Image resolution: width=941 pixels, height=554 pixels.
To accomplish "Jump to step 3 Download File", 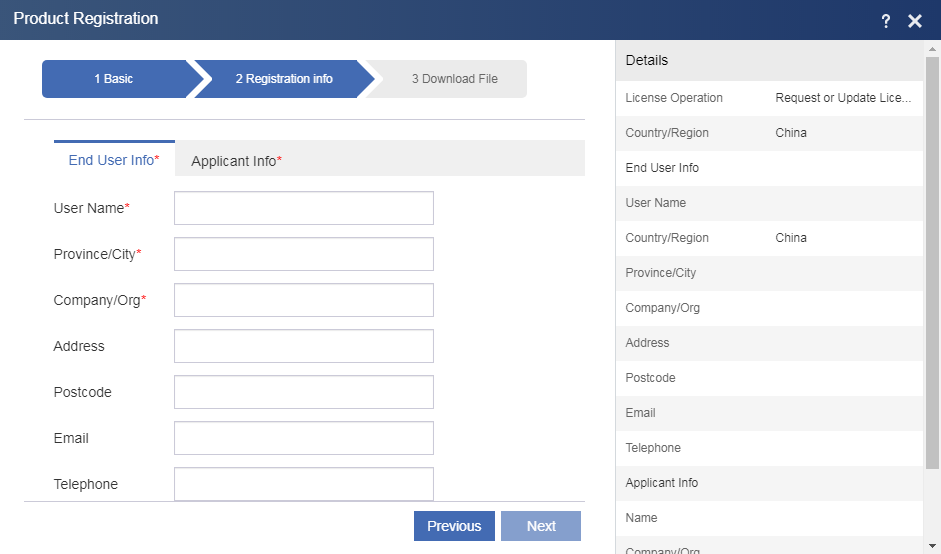I will [454, 79].
